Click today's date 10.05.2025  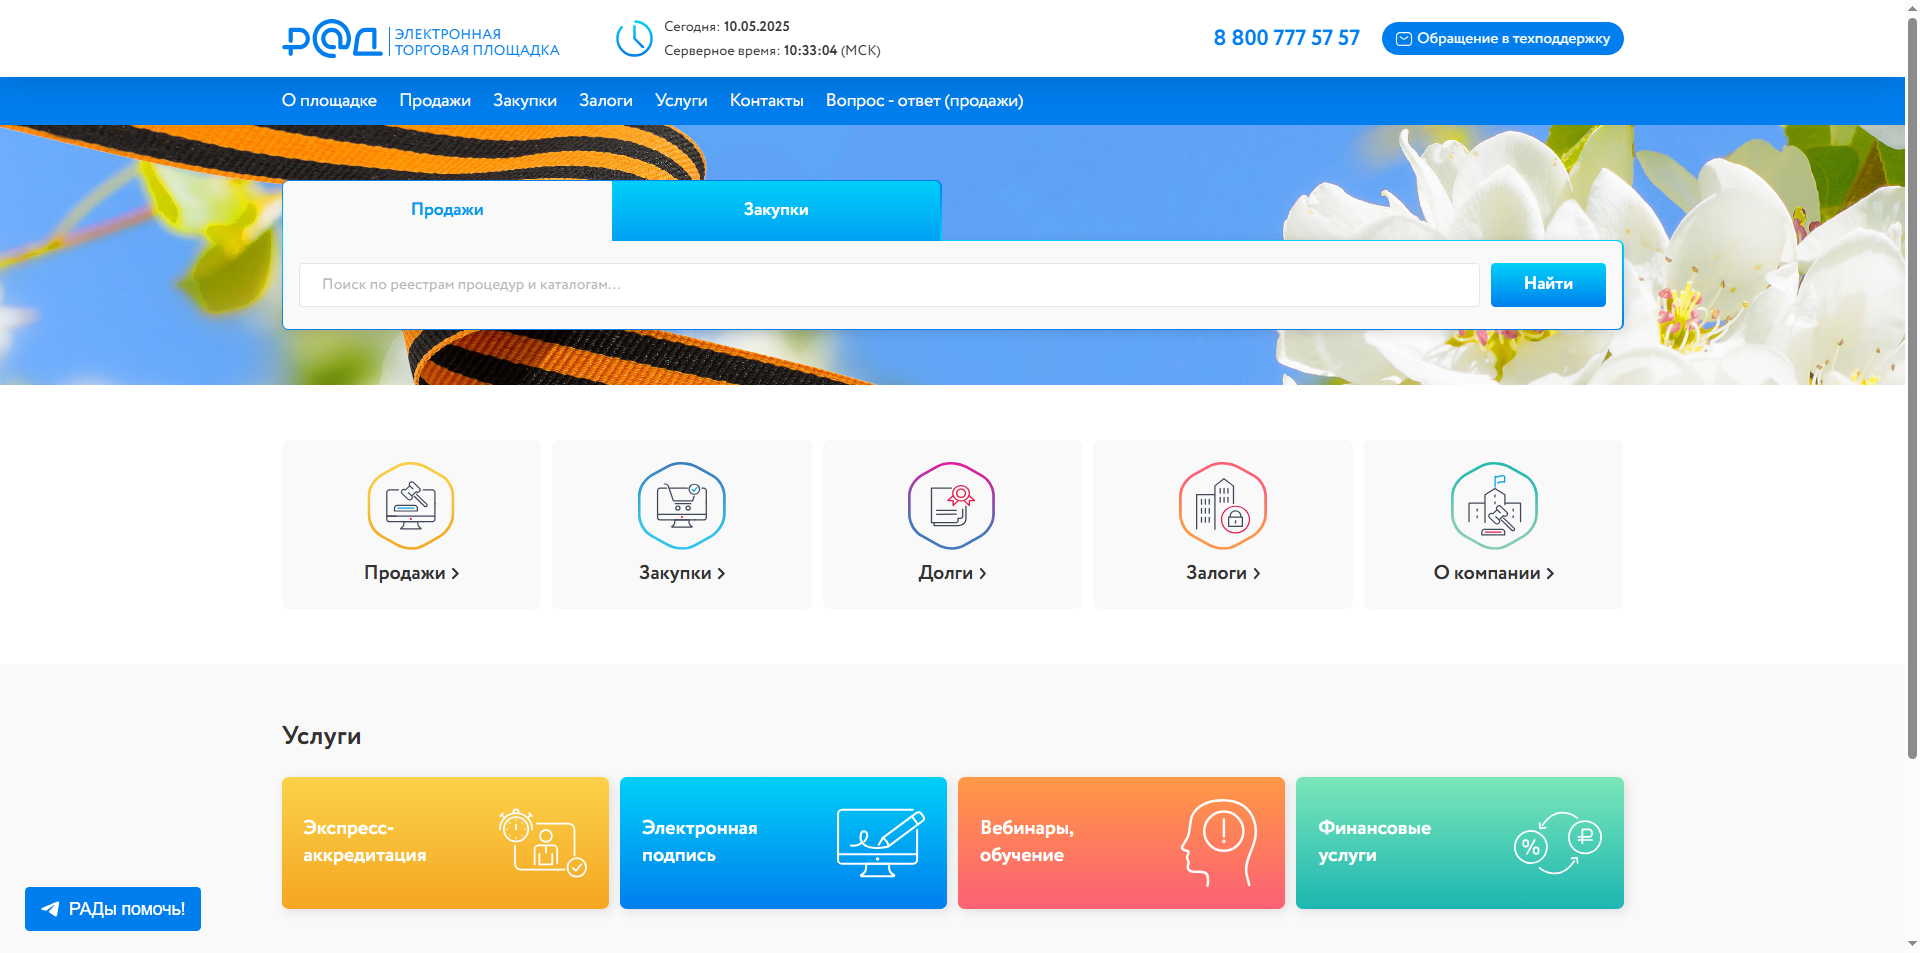(757, 27)
